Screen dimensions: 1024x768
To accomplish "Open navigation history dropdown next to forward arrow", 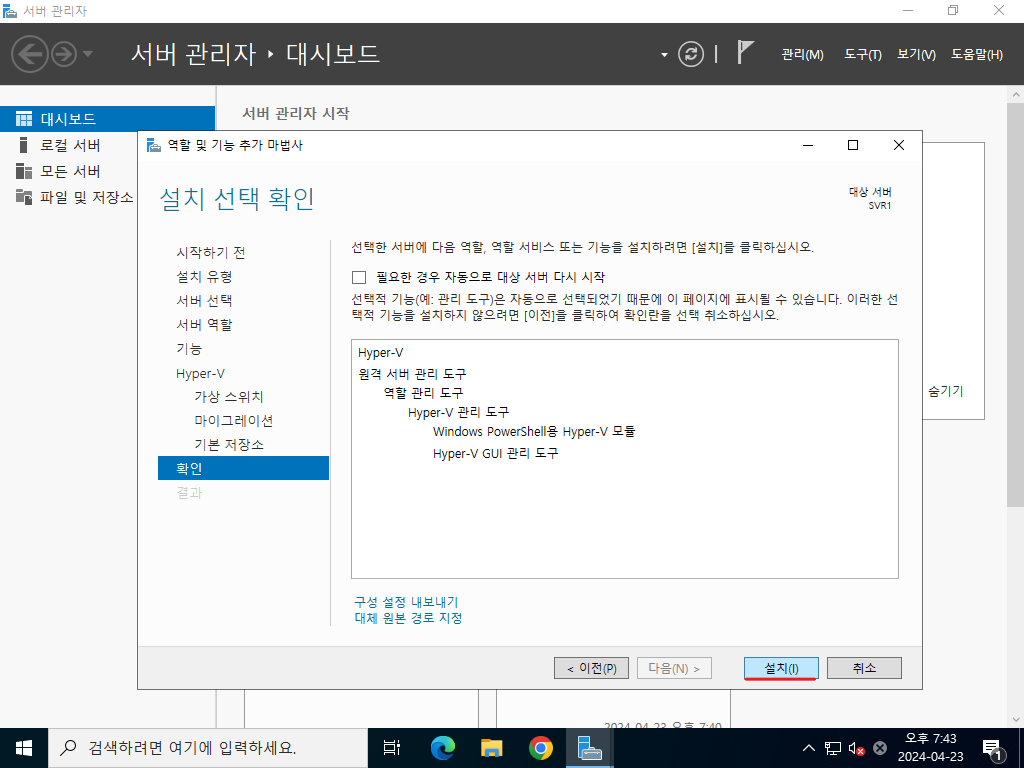I will click(88, 54).
